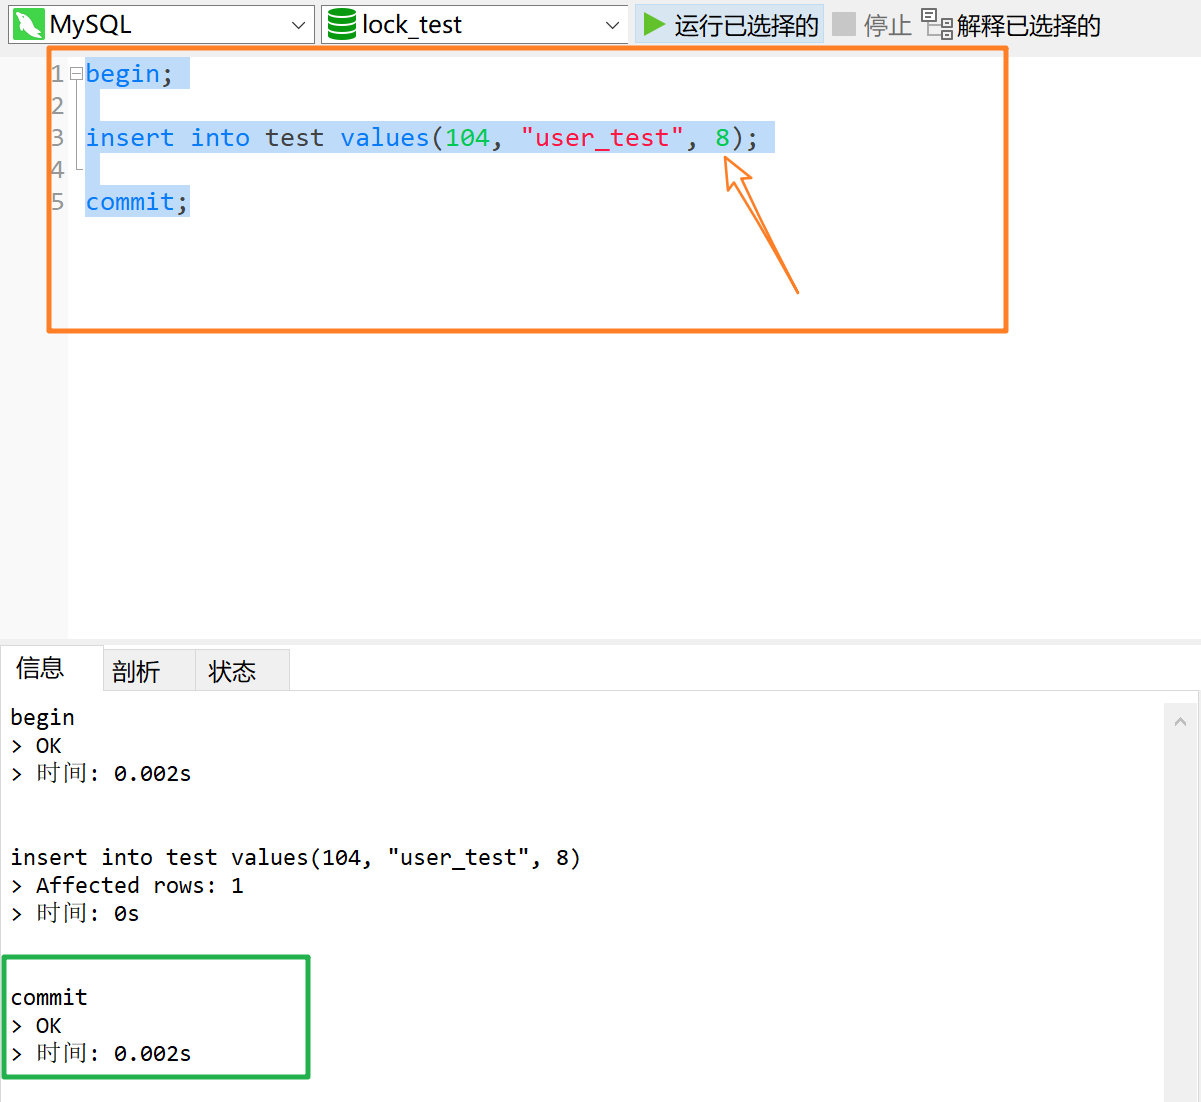1201x1102 pixels.
Task: Click the 'into' keyword on line 3
Action: (x=220, y=138)
